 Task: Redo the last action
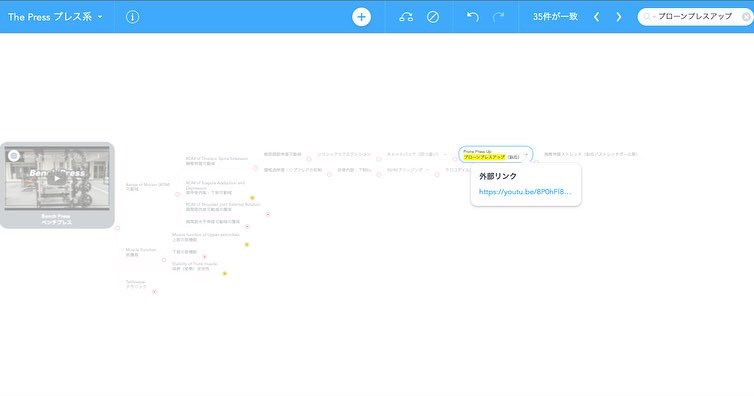(x=499, y=17)
